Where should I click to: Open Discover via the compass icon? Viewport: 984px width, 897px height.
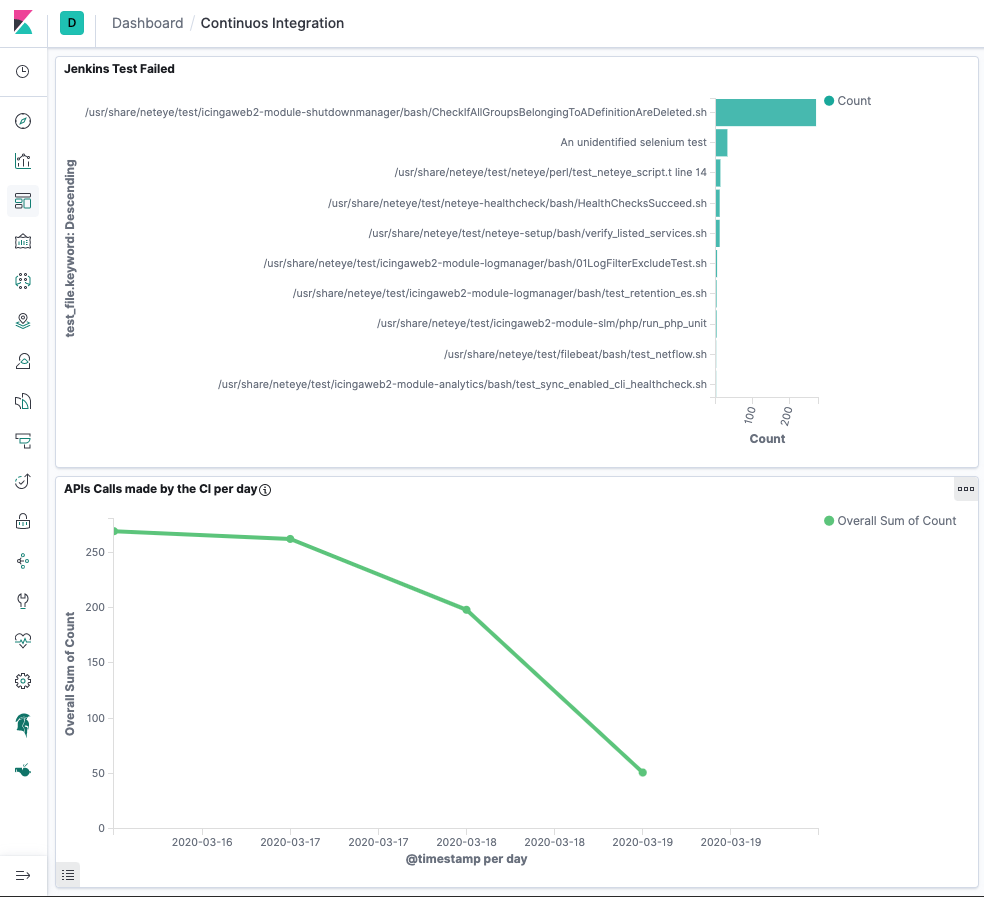(x=23, y=121)
